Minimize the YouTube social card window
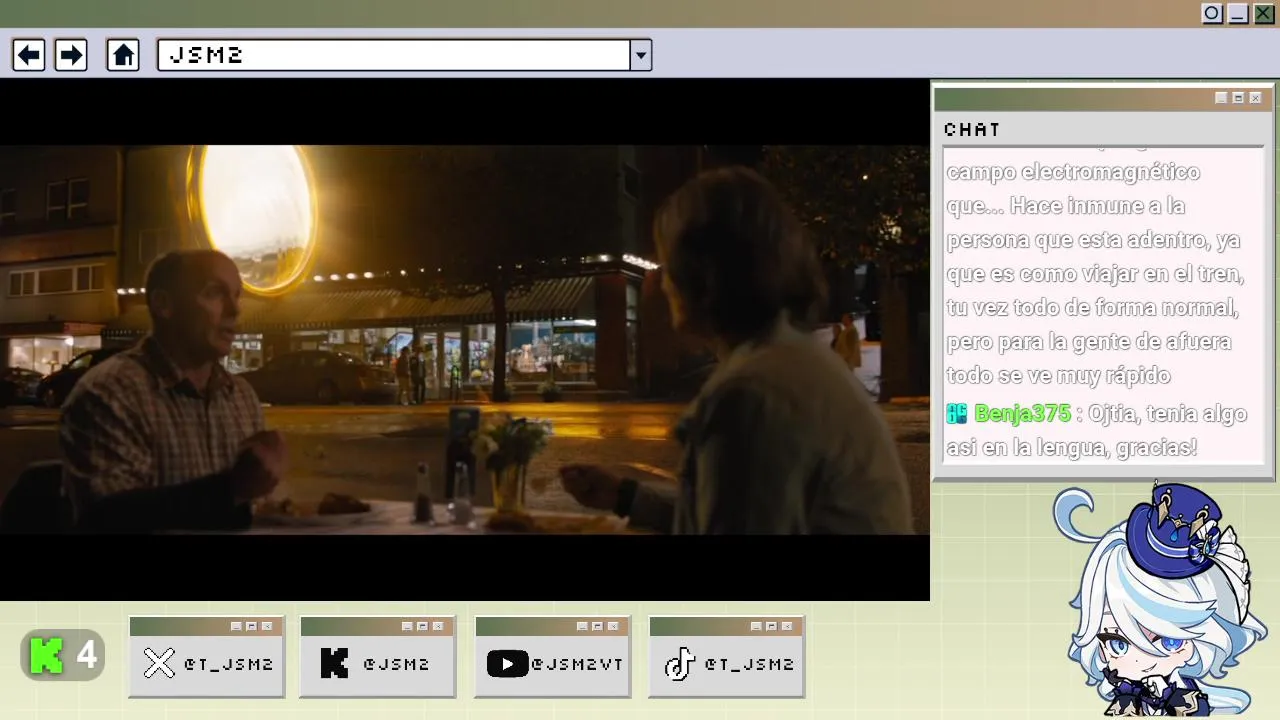Image resolution: width=1280 pixels, height=720 pixels. [581, 626]
